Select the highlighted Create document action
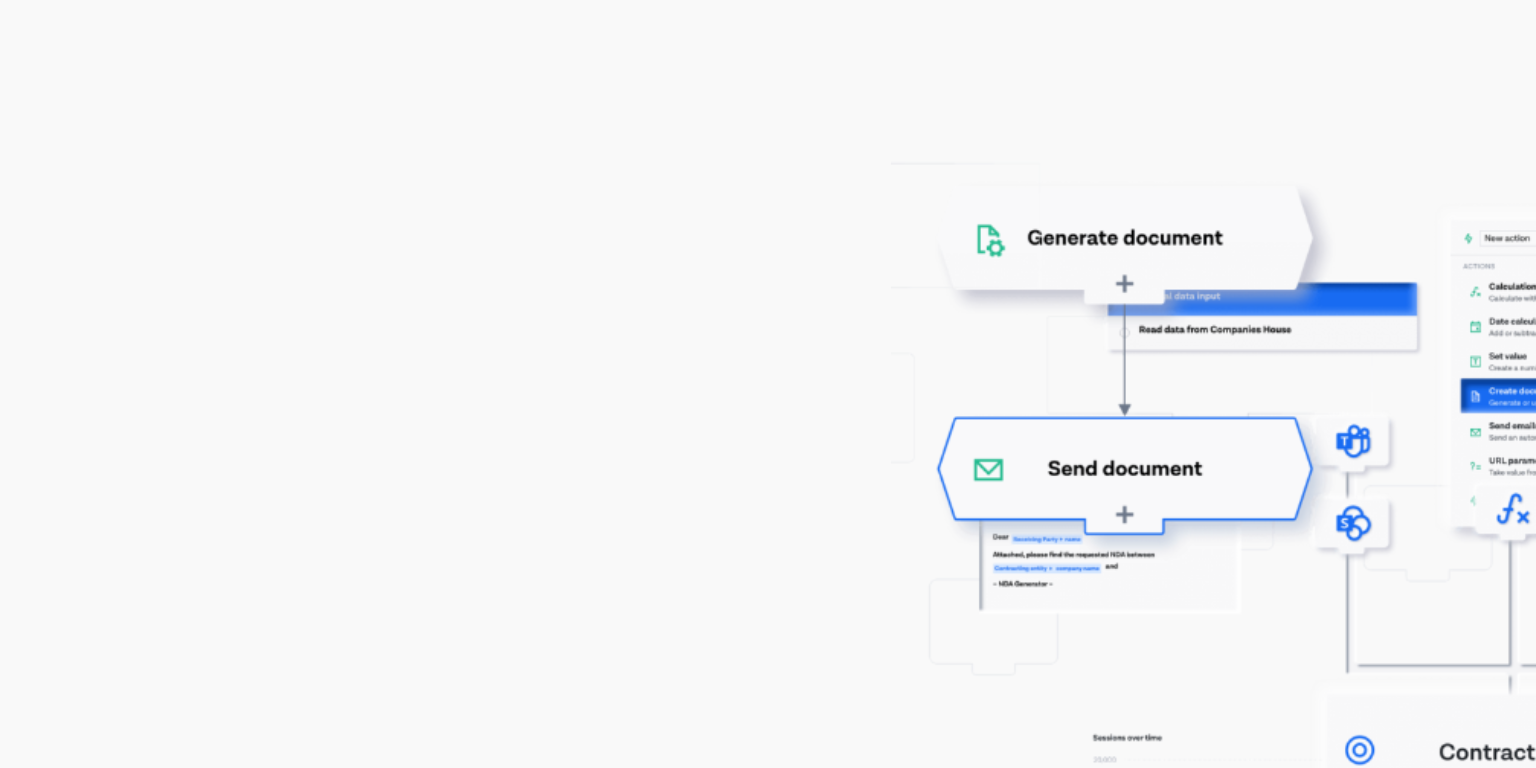Screen dimensions: 1536x768 (x=1505, y=396)
